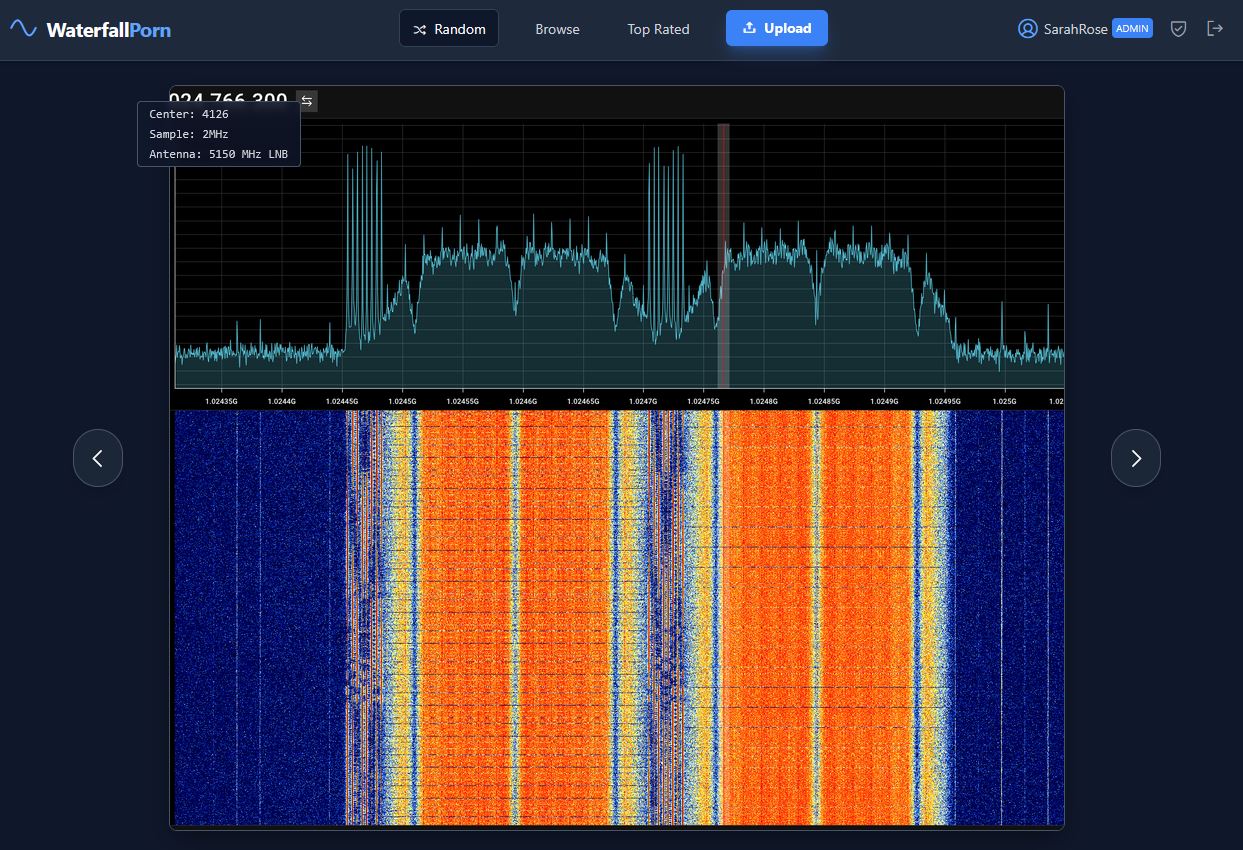The width and height of the screenshot is (1243, 850).
Task: Open the admin shield icon
Action: (x=1179, y=29)
